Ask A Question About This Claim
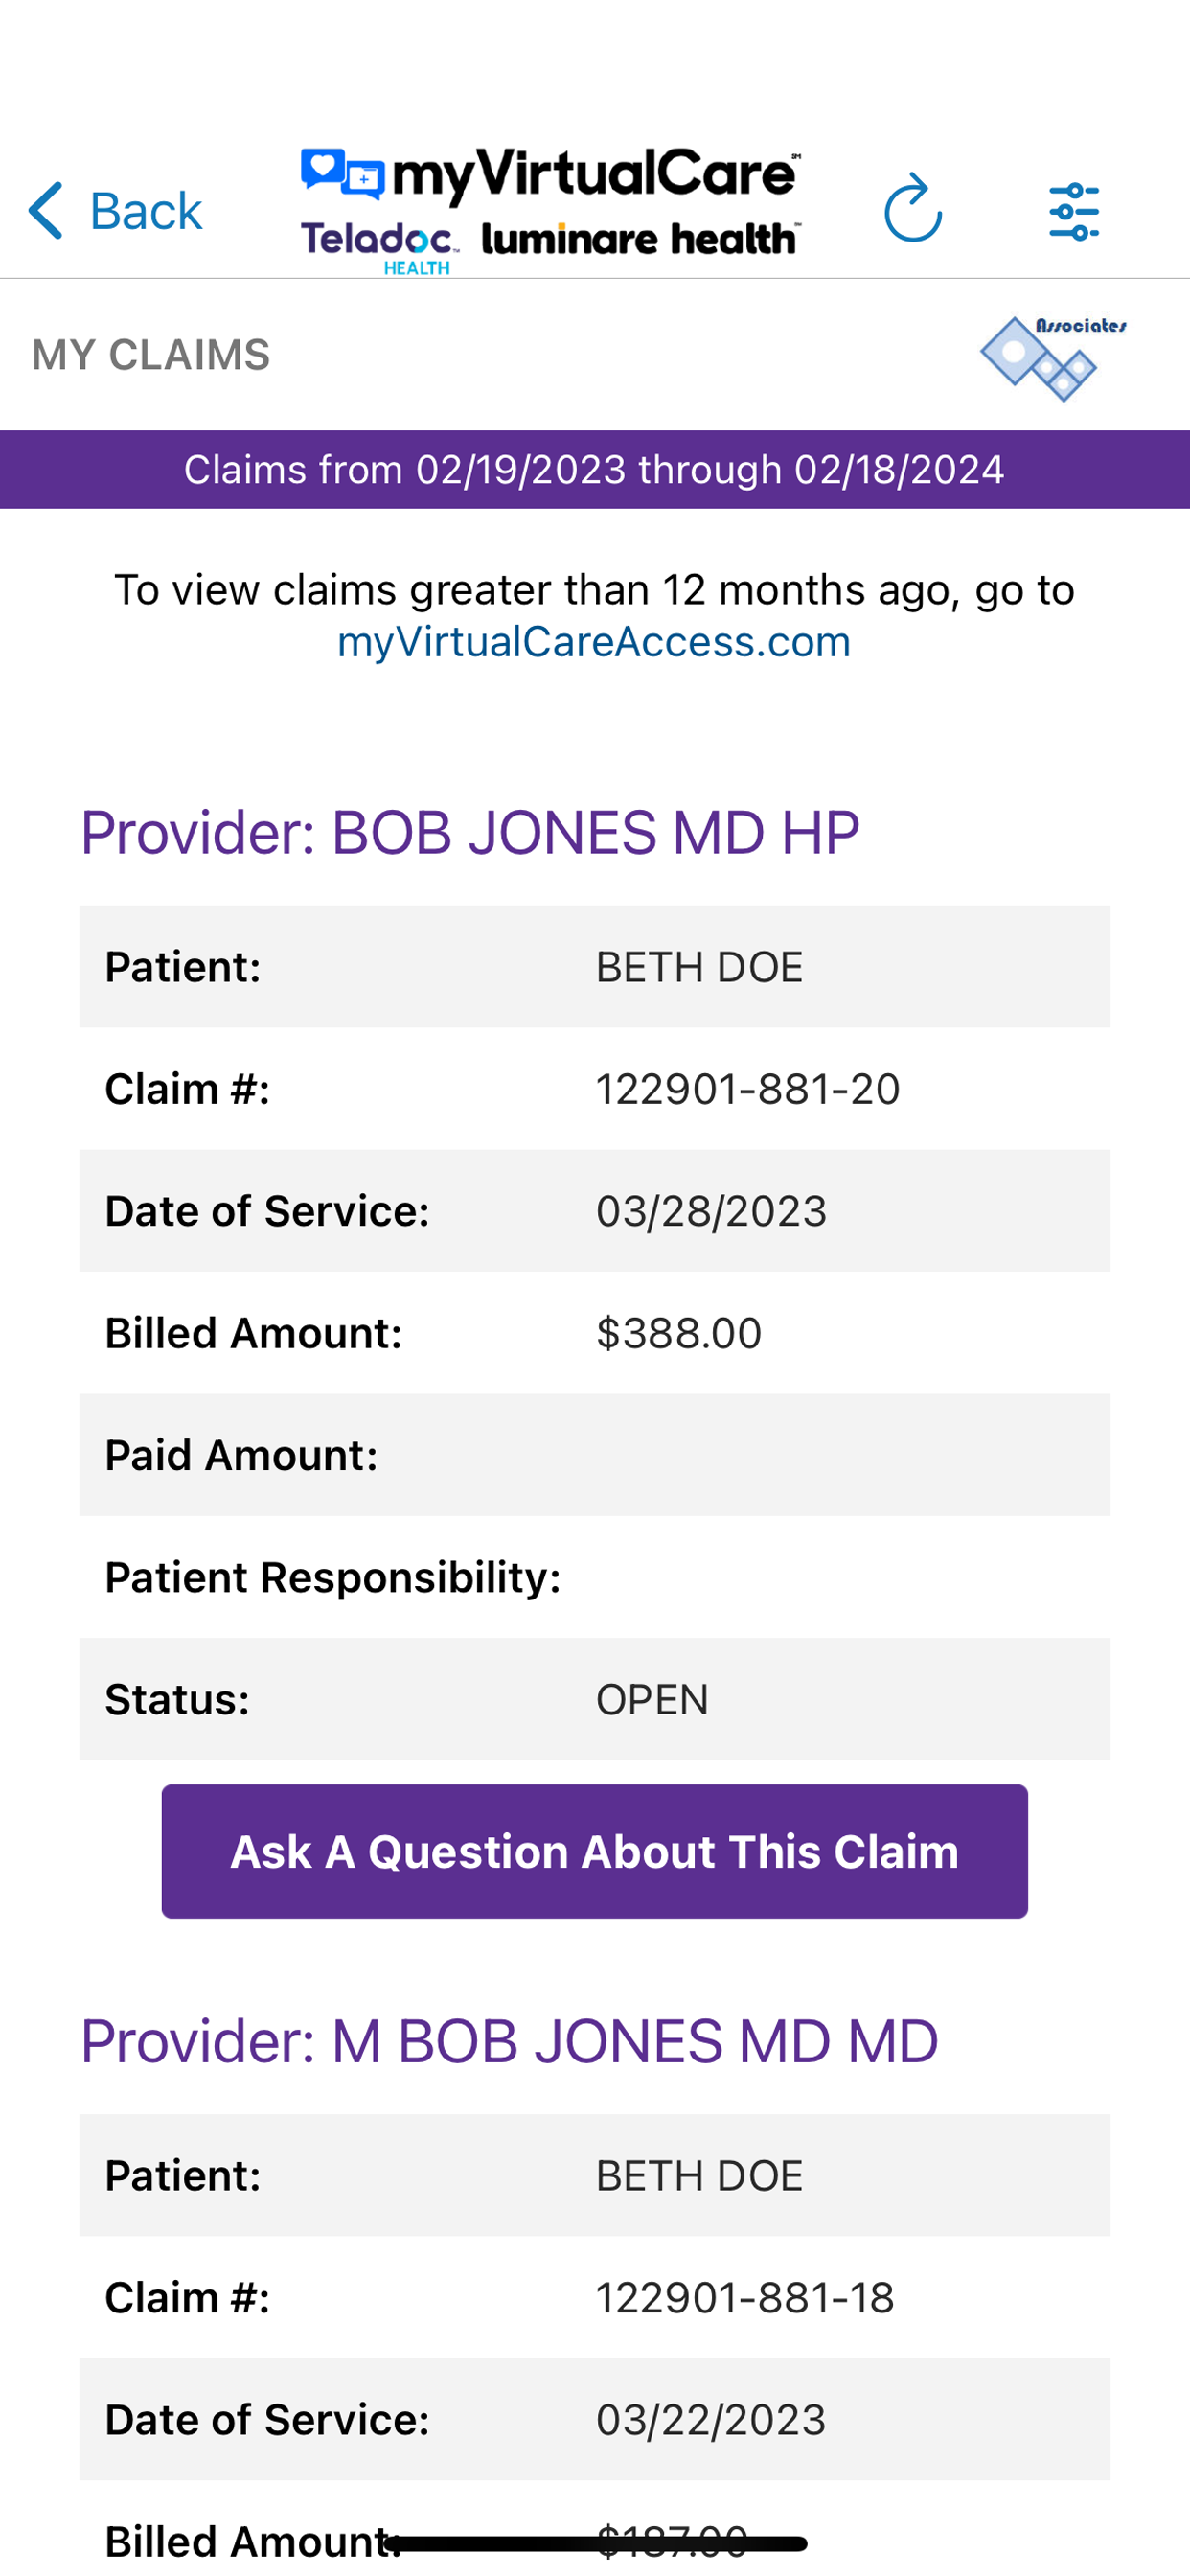This screenshot has width=1190, height=2576. (x=594, y=1851)
